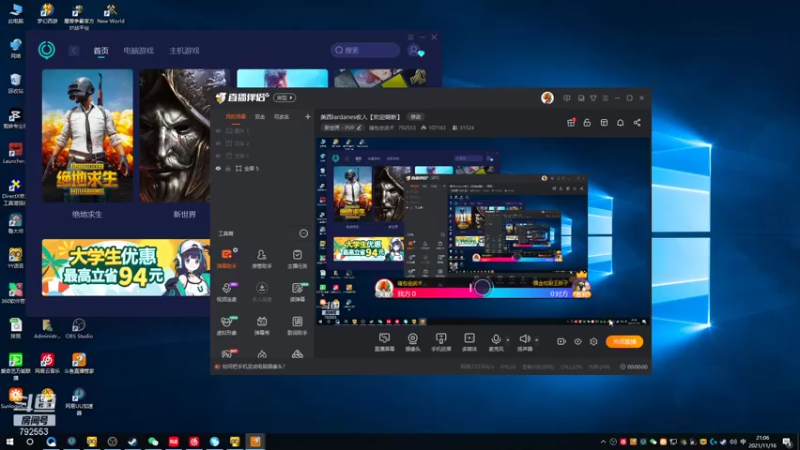The image size is (800, 450).
Task: Click the layout panel icon near bell
Action: pyautogui.click(x=604, y=122)
